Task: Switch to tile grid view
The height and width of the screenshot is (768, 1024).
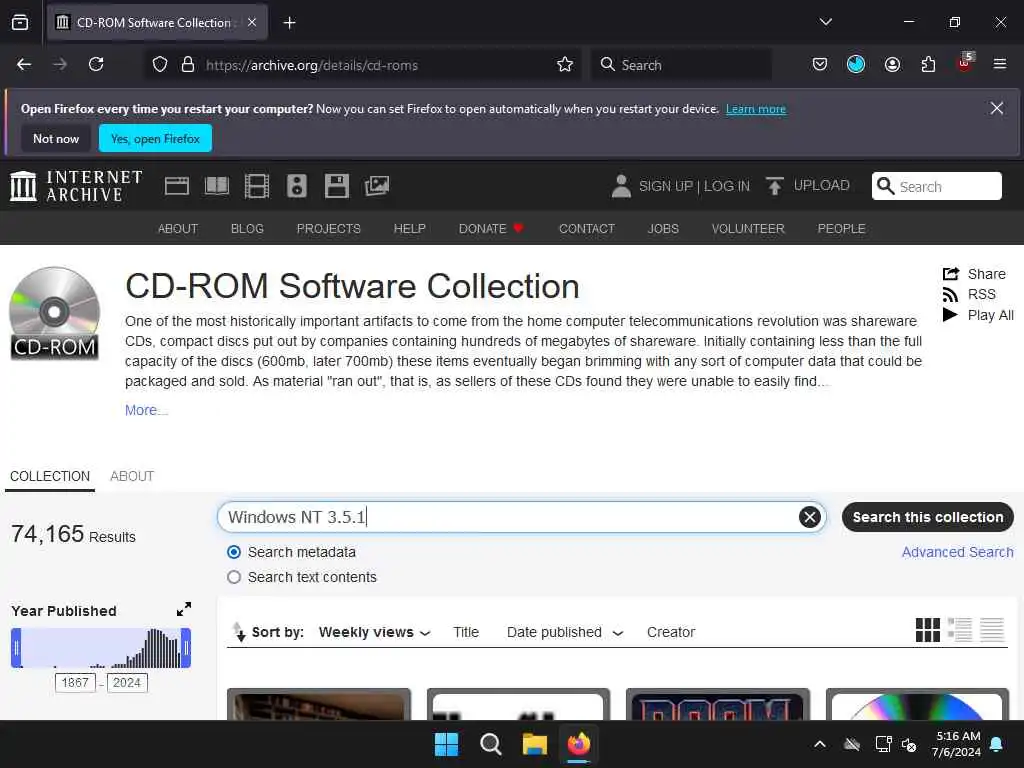Action: tap(927, 630)
